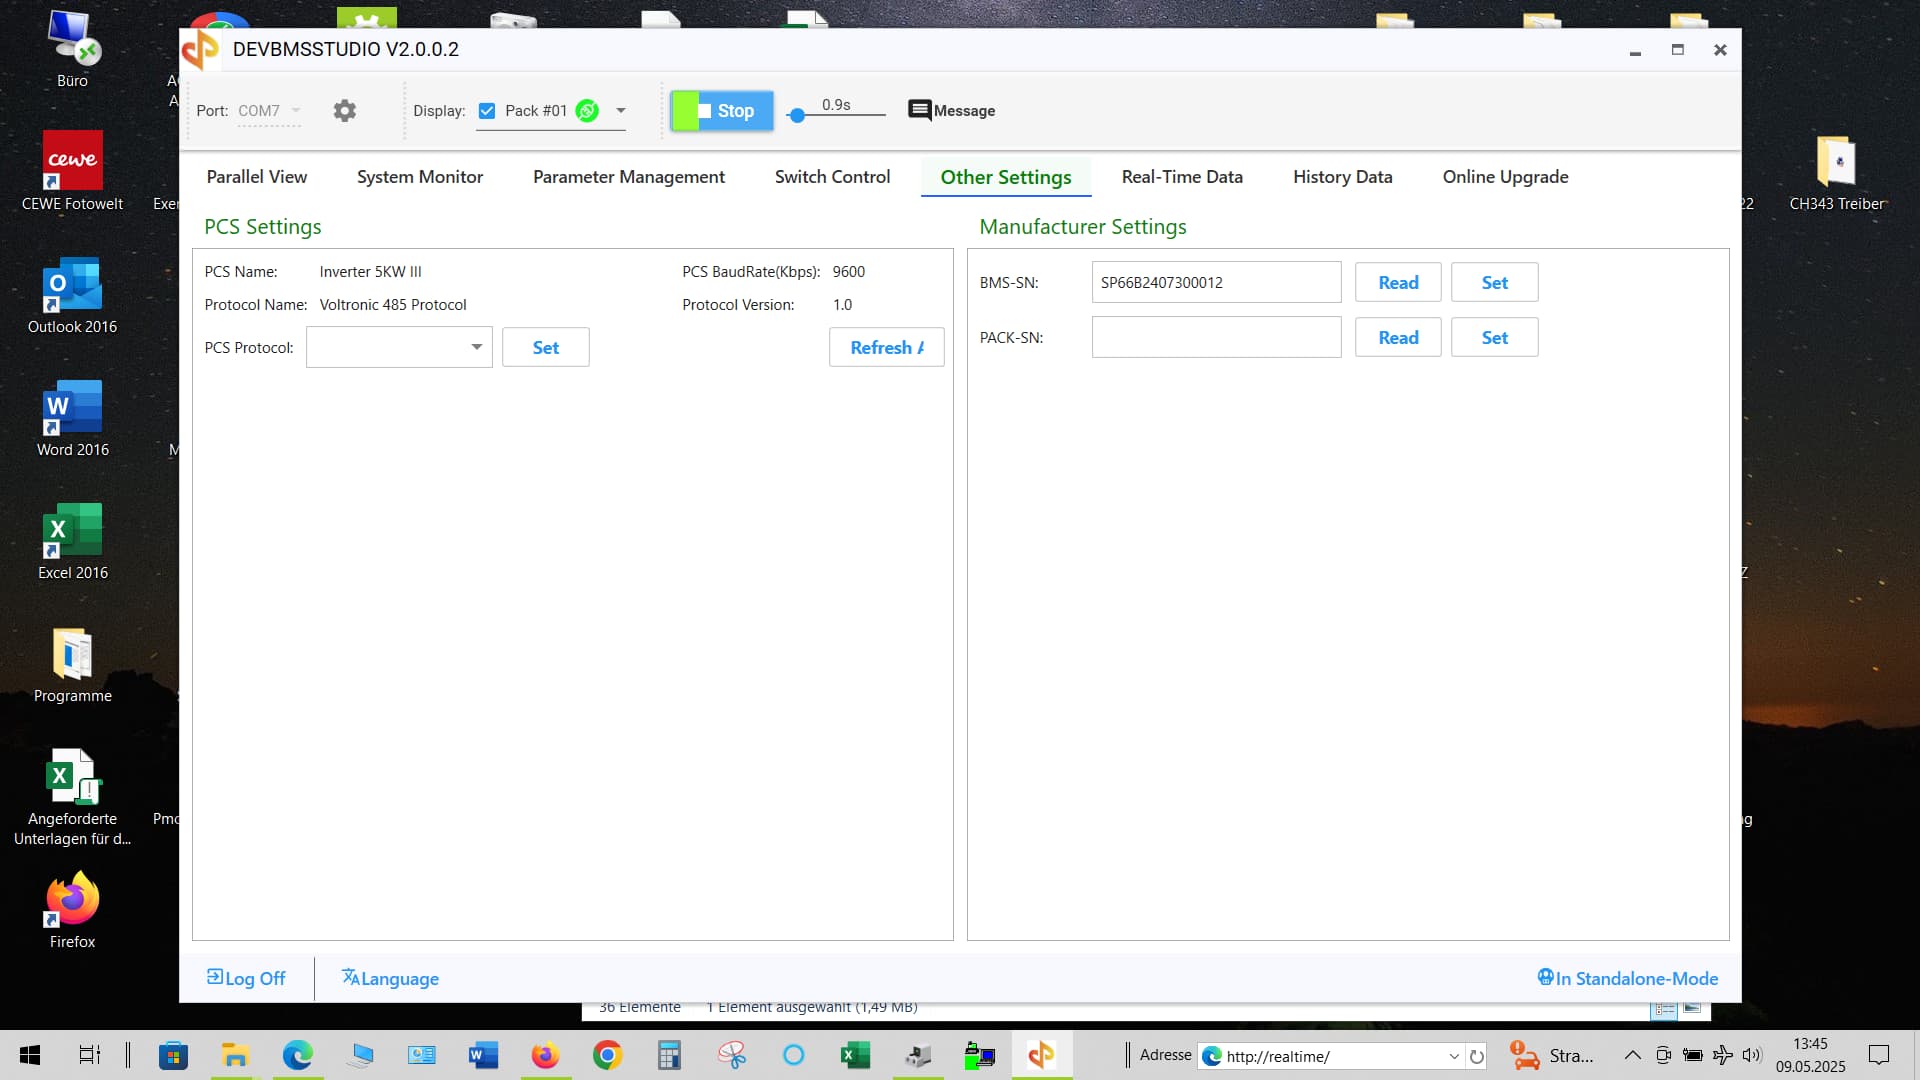Show hidden system tray icons
This screenshot has height=1080, width=1920.
tap(1632, 1055)
